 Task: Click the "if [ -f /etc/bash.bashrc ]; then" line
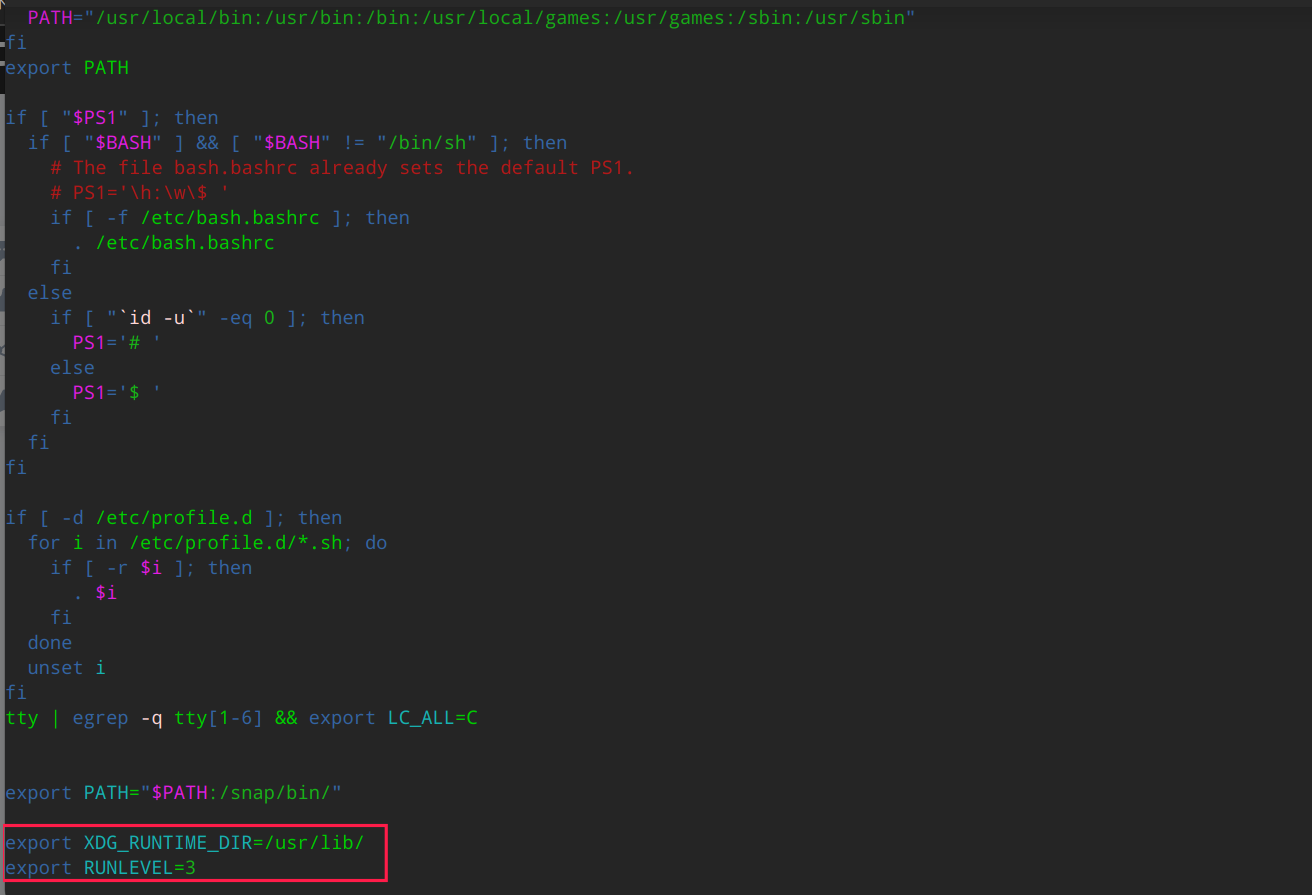[230, 218]
